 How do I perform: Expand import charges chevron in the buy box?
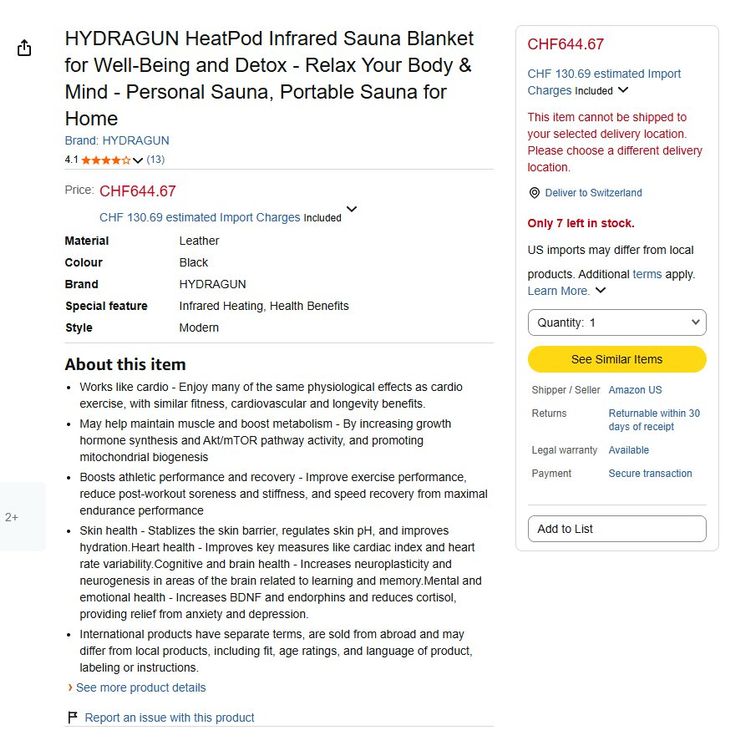click(x=623, y=90)
